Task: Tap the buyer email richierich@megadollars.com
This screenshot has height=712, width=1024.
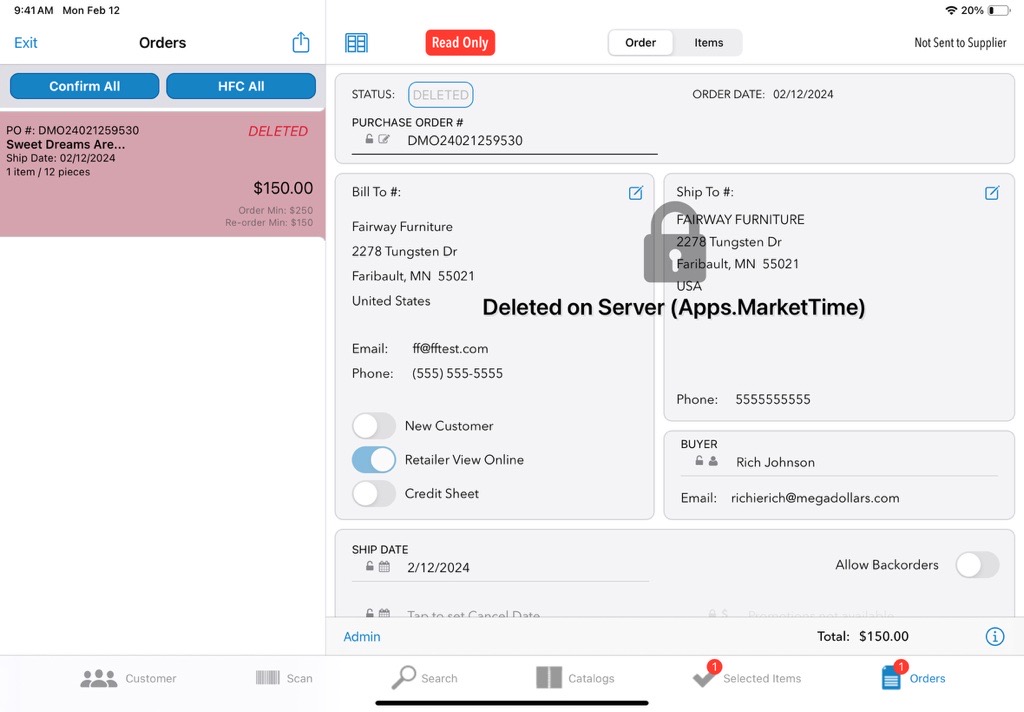Action: [815, 498]
